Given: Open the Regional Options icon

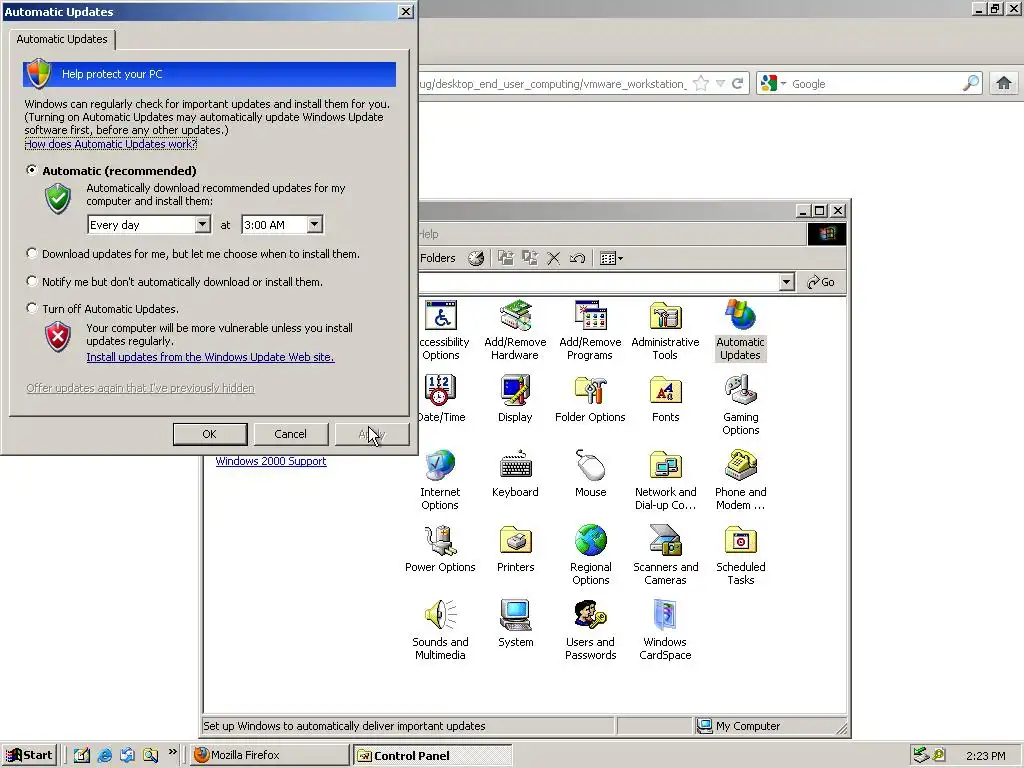Looking at the screenshot, I should coord(590,555).
